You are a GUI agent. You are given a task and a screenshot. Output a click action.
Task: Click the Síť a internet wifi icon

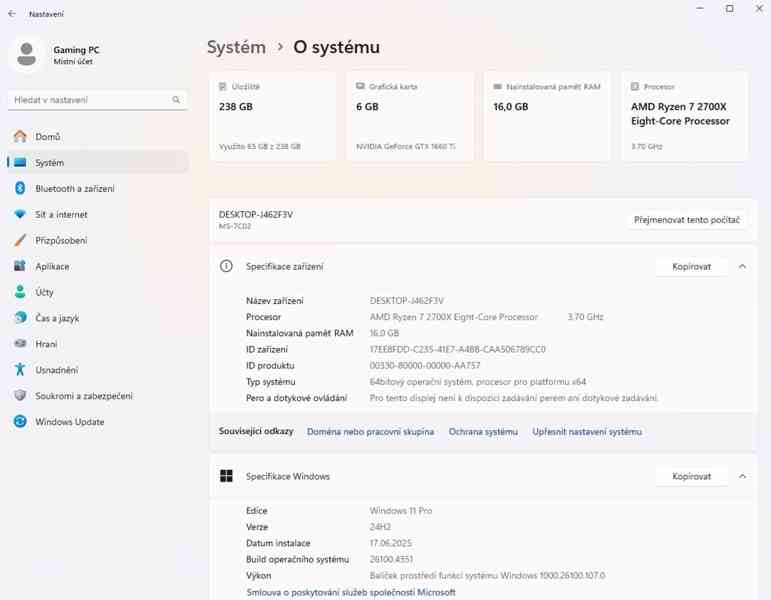click(20, 214)
